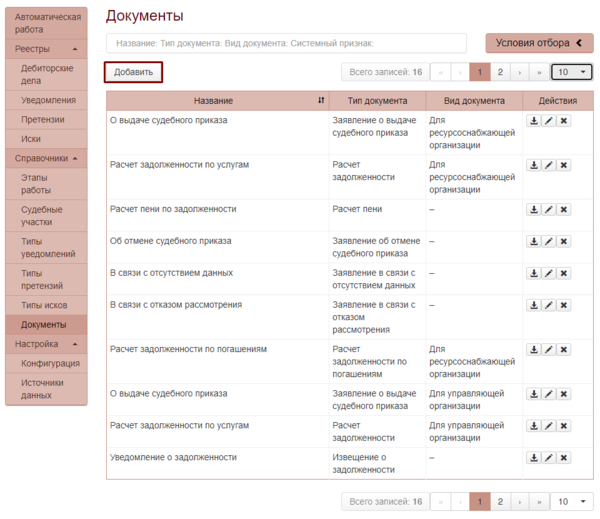Collapse the 'Реестры' sidebar section
The width and height of the screenshot is (600, 519).
[46, 49]
